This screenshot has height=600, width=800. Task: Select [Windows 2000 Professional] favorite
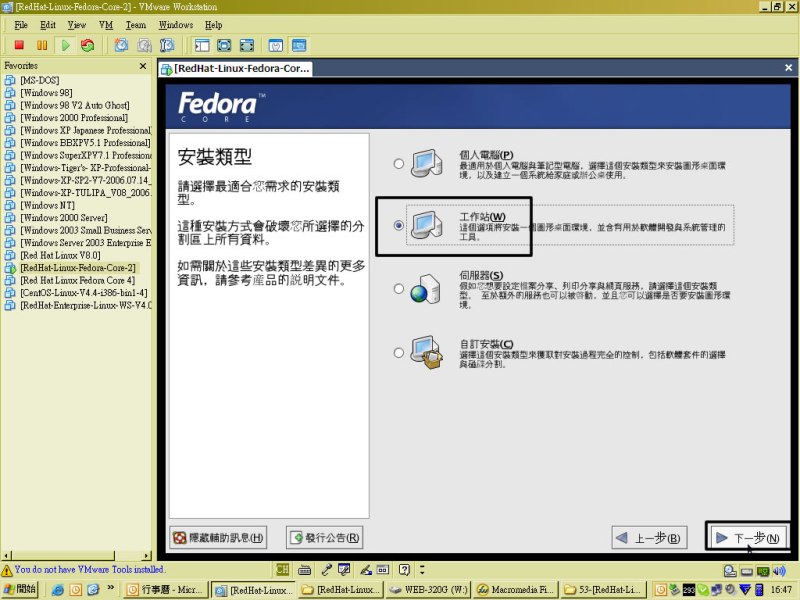(74, 118)
